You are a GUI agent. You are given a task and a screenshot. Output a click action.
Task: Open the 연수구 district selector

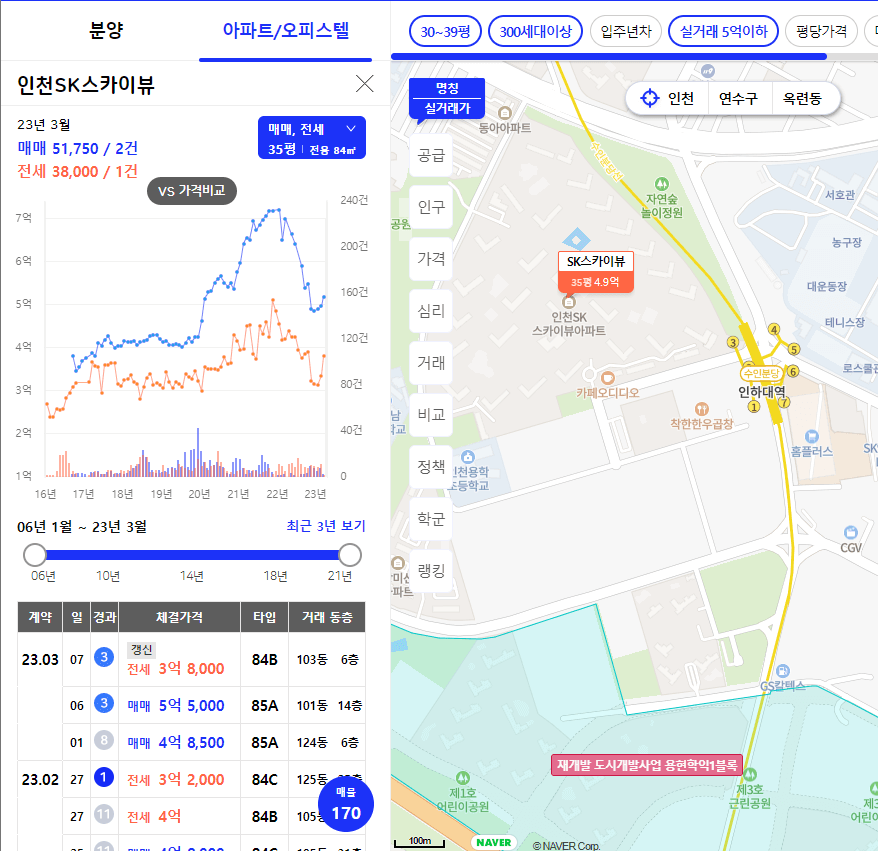739,99
